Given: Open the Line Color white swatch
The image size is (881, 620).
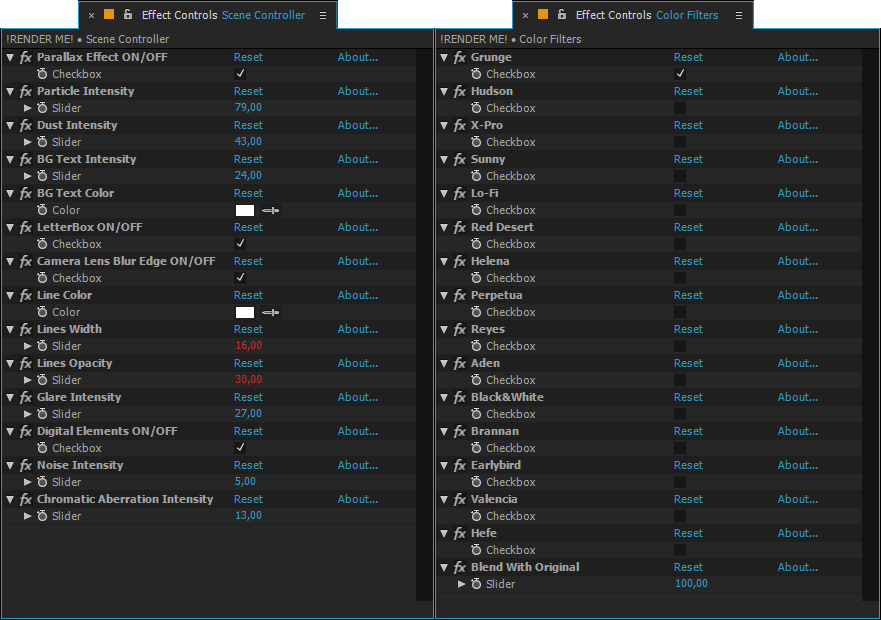Looking at the screenshot, I should (245, 312).
